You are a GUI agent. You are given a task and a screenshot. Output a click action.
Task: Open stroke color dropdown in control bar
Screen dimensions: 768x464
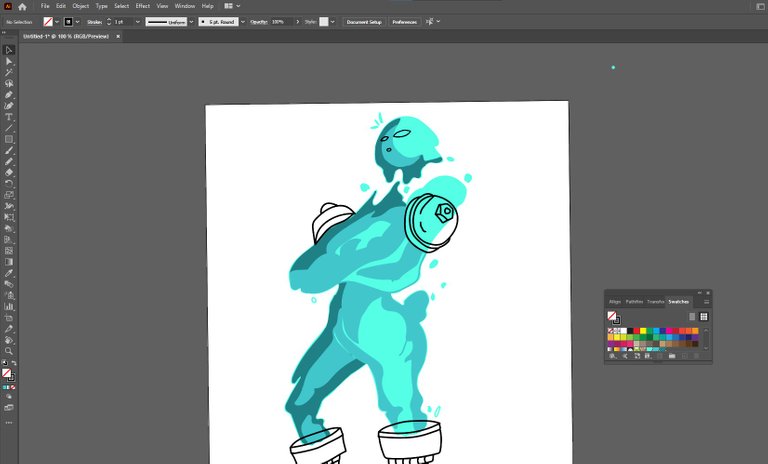tap(77, 22)
